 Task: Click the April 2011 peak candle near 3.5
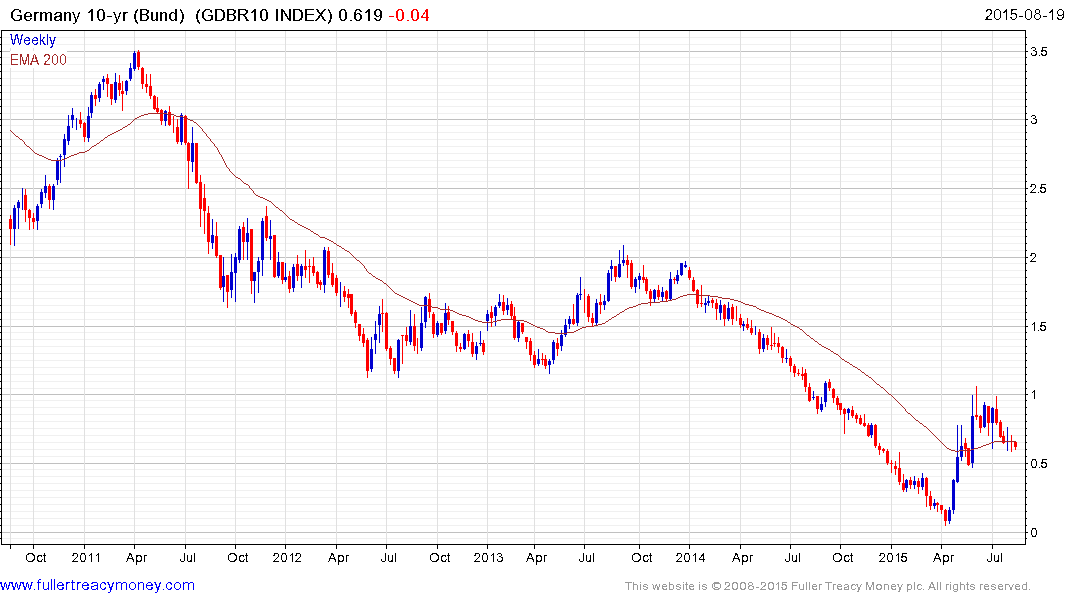click(x=136, y=60)
